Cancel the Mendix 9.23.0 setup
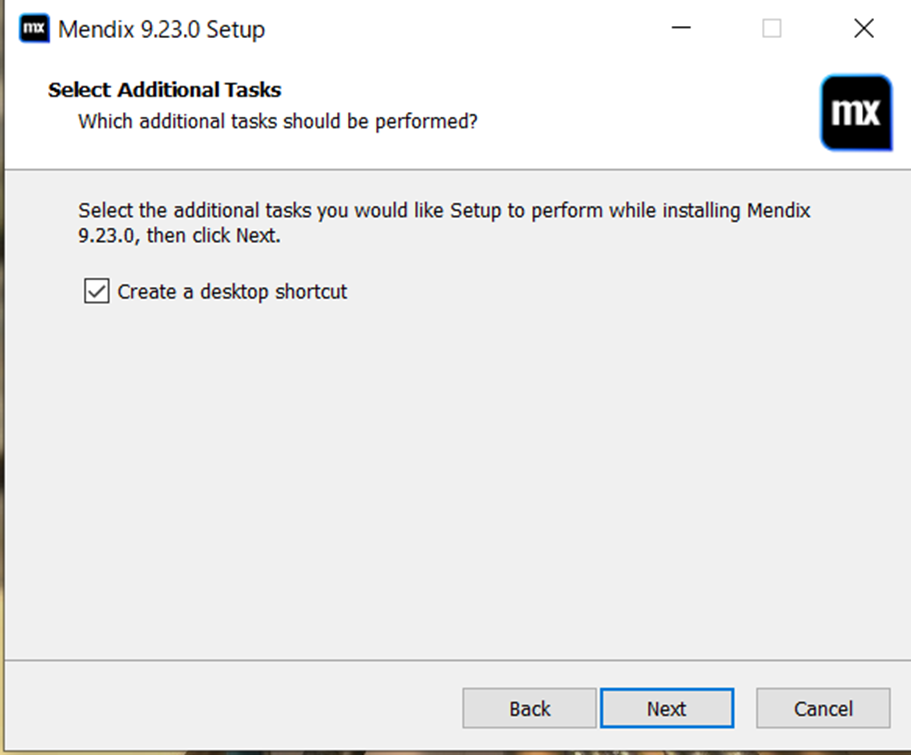Screen dimensions: 911x755 click(x=823, y=708)
